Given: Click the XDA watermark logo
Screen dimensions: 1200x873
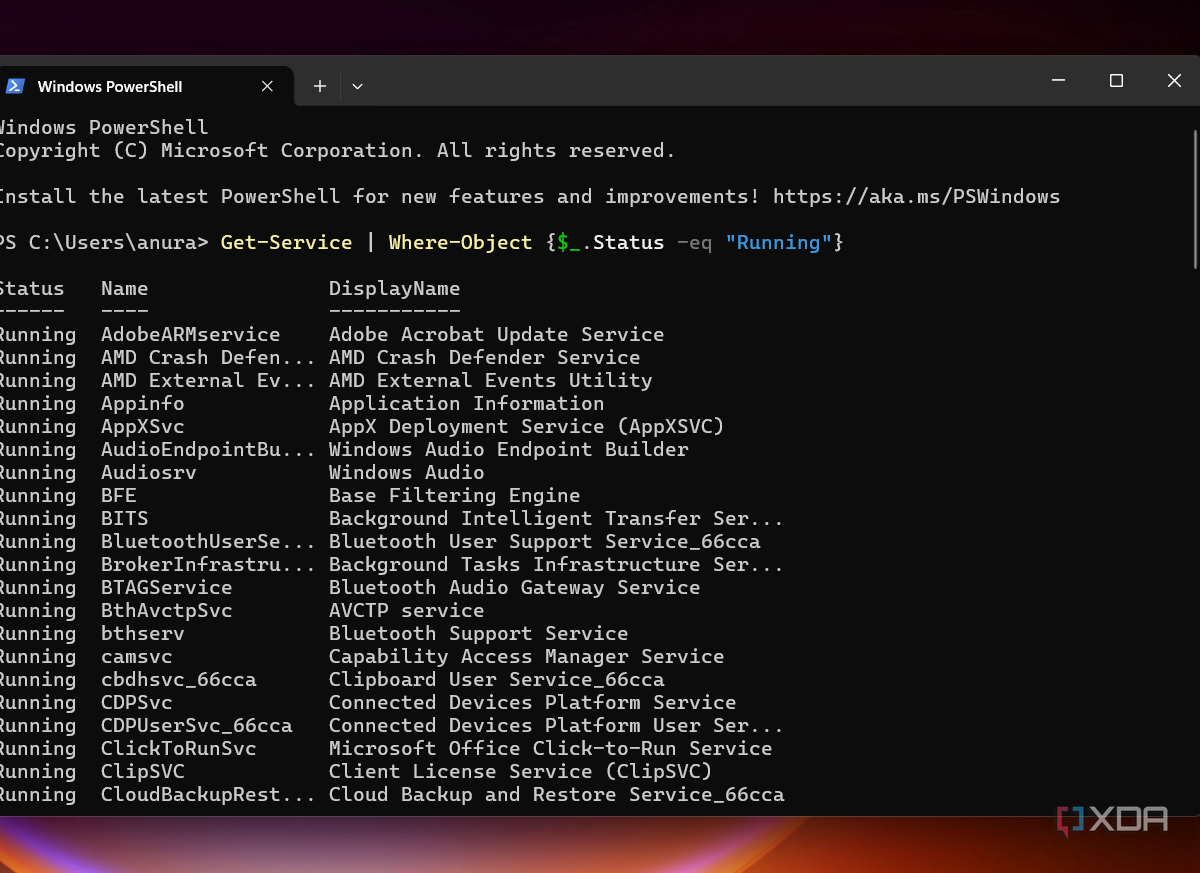Looking at the screenshot, I should click(x=1112, y=820).
